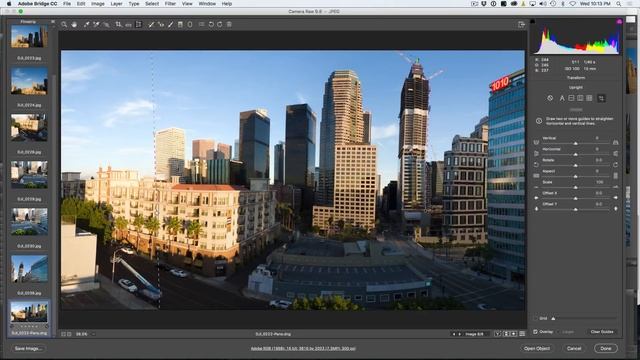Select the Spot Removal tool
640x360 pixels.
click(151, 24)
